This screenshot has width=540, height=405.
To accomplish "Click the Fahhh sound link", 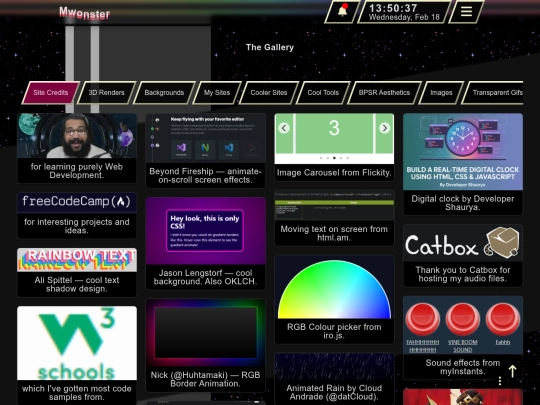I will point(503,342).
